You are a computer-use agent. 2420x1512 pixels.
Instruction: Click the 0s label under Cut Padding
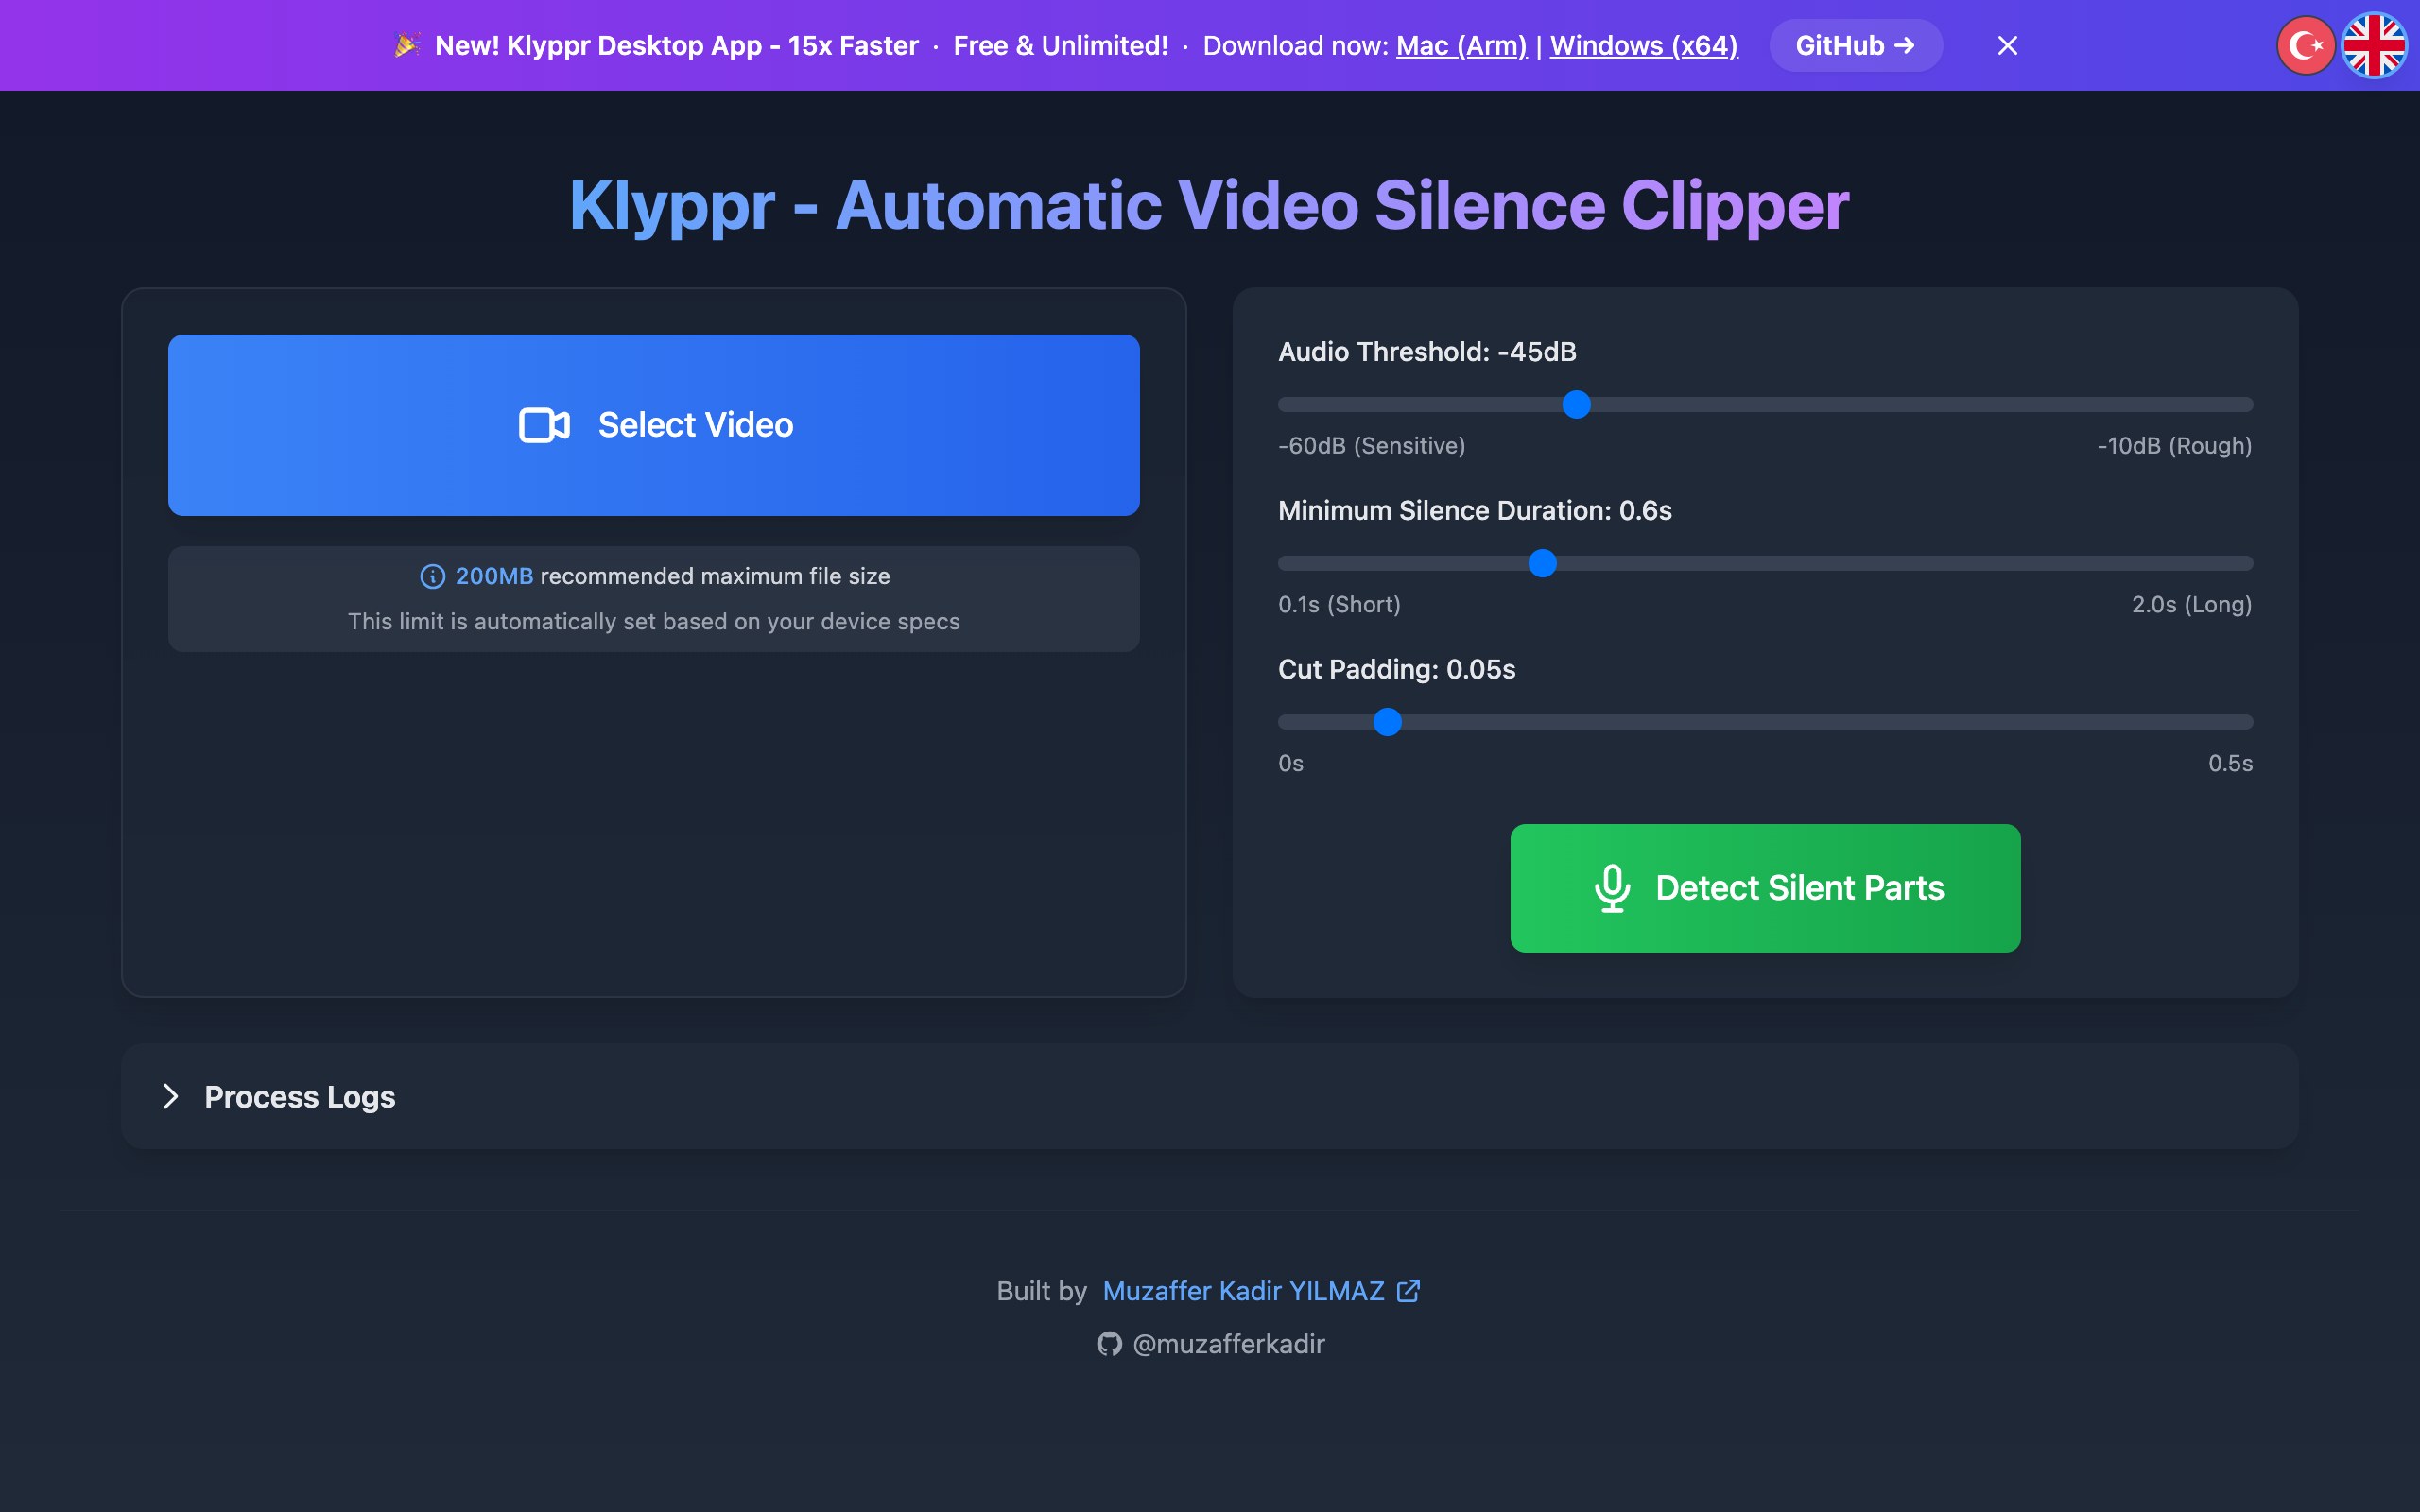point(1290,764)
